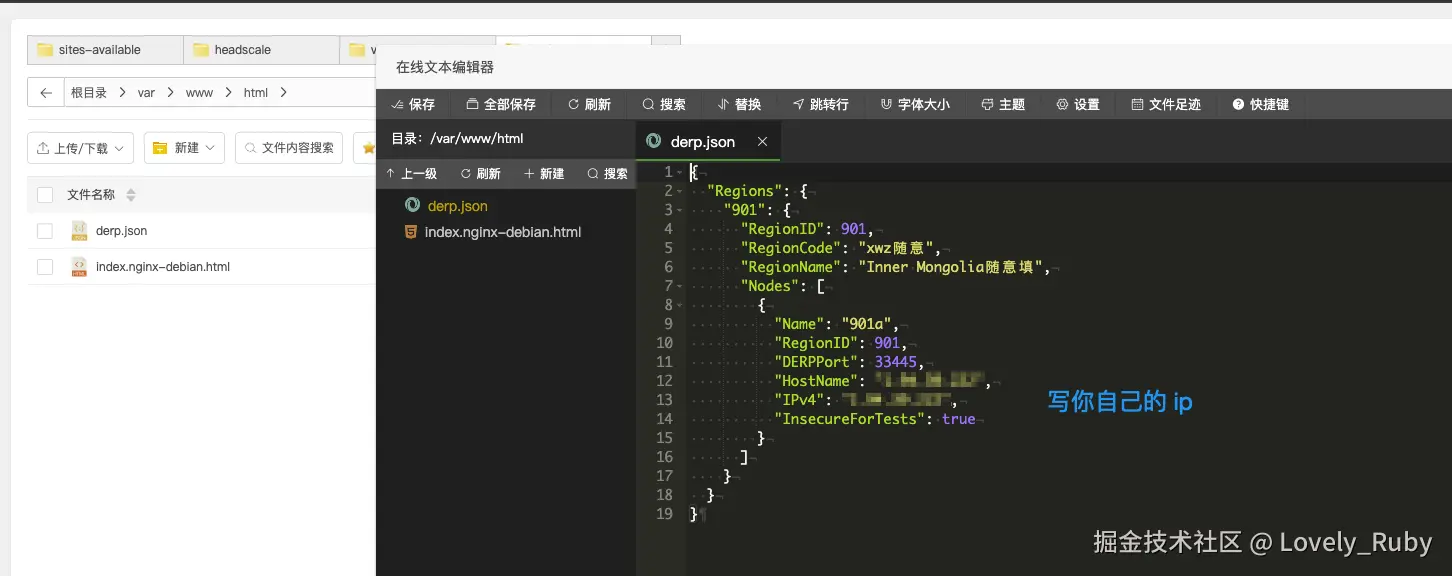Open the 替换 replace tool
1452x576 pixels.
point(739,104)
